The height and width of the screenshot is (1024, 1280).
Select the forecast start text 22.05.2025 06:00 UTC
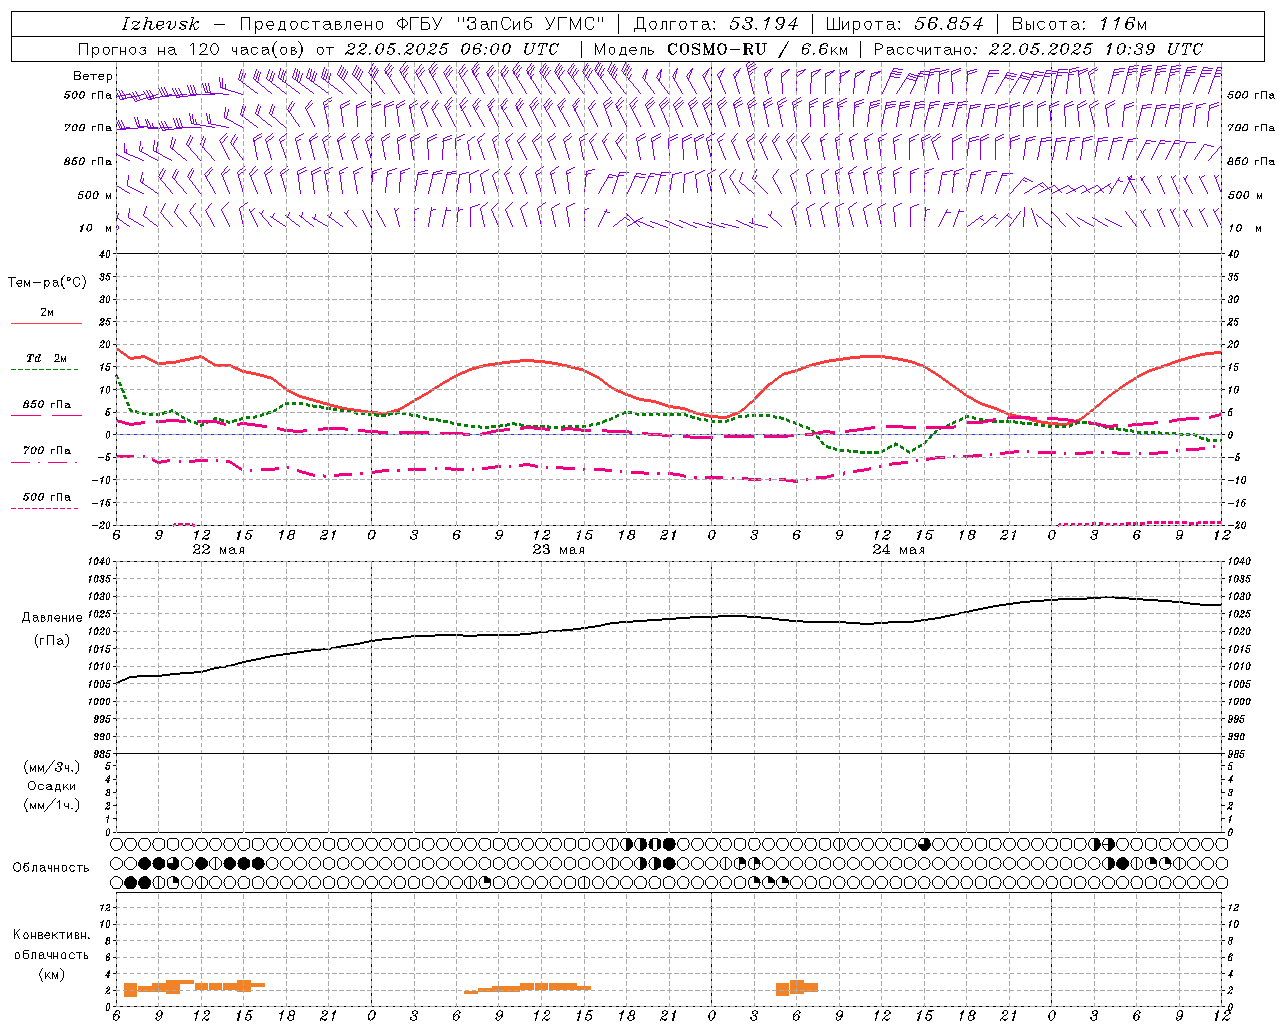pyautogui.click(x=451, y=49)
